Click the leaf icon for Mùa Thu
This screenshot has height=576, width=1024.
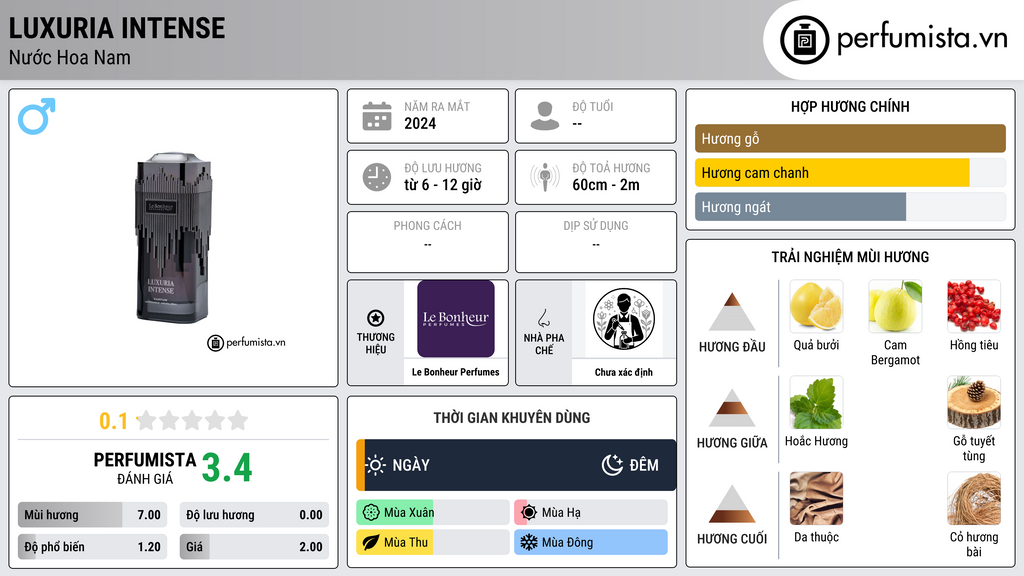coord(371,542)
